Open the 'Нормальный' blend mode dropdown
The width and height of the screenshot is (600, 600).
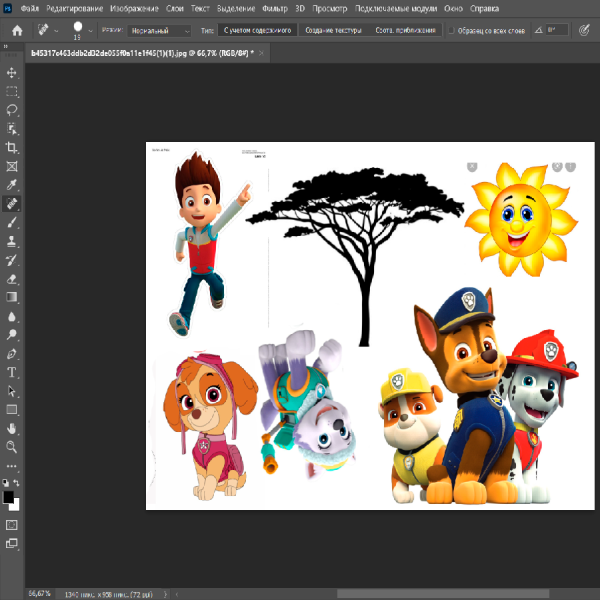tap(159, 31)
